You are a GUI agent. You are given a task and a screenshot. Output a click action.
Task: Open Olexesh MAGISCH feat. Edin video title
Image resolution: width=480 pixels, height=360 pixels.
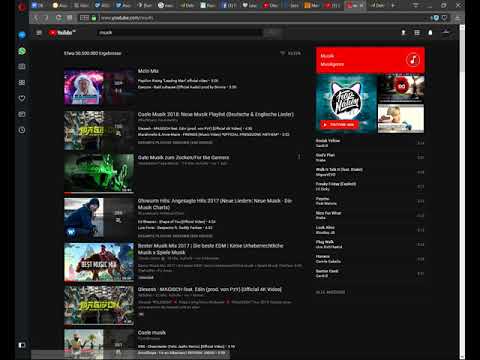(210, 289)
